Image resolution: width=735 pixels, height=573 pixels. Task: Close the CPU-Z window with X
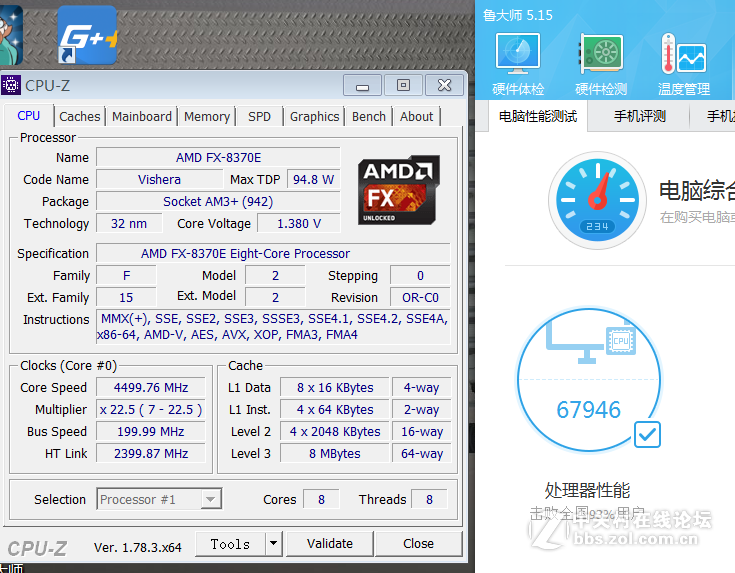tap(444, 85)
